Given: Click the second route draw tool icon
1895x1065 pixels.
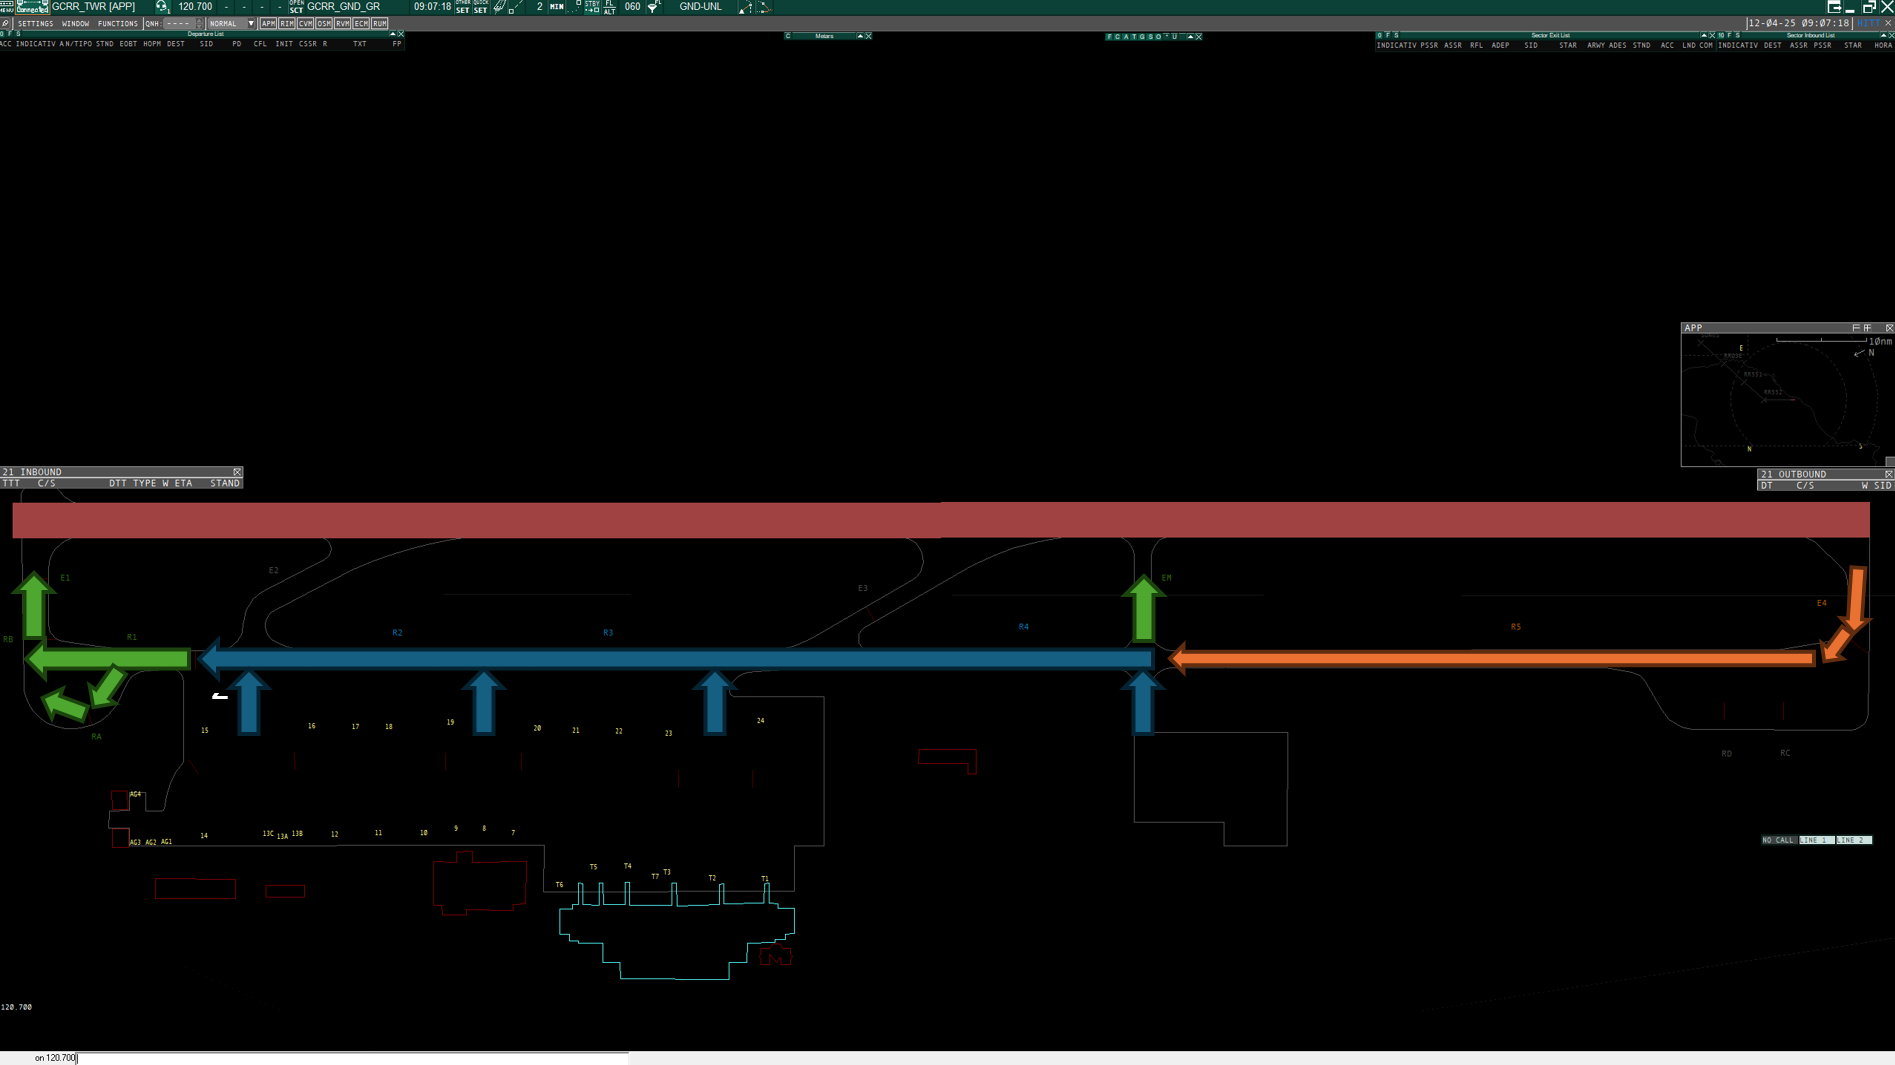Looking at the screenshot, I should point(764,7).
